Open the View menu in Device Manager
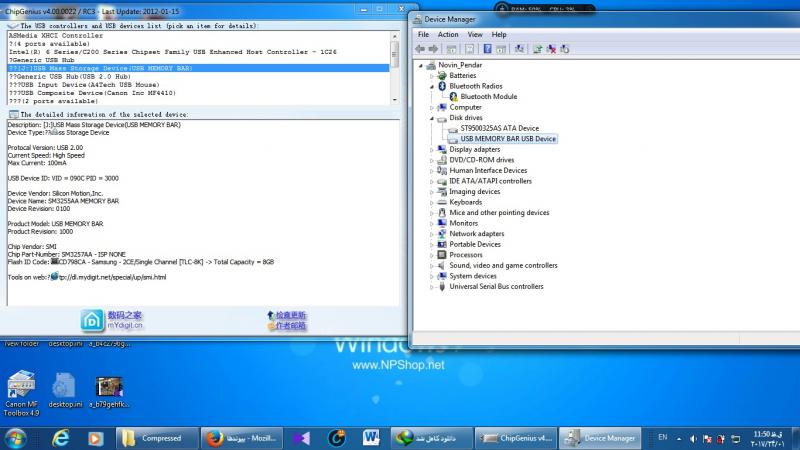The height and width of the screenshot is (450, 800). pos(475,34)
